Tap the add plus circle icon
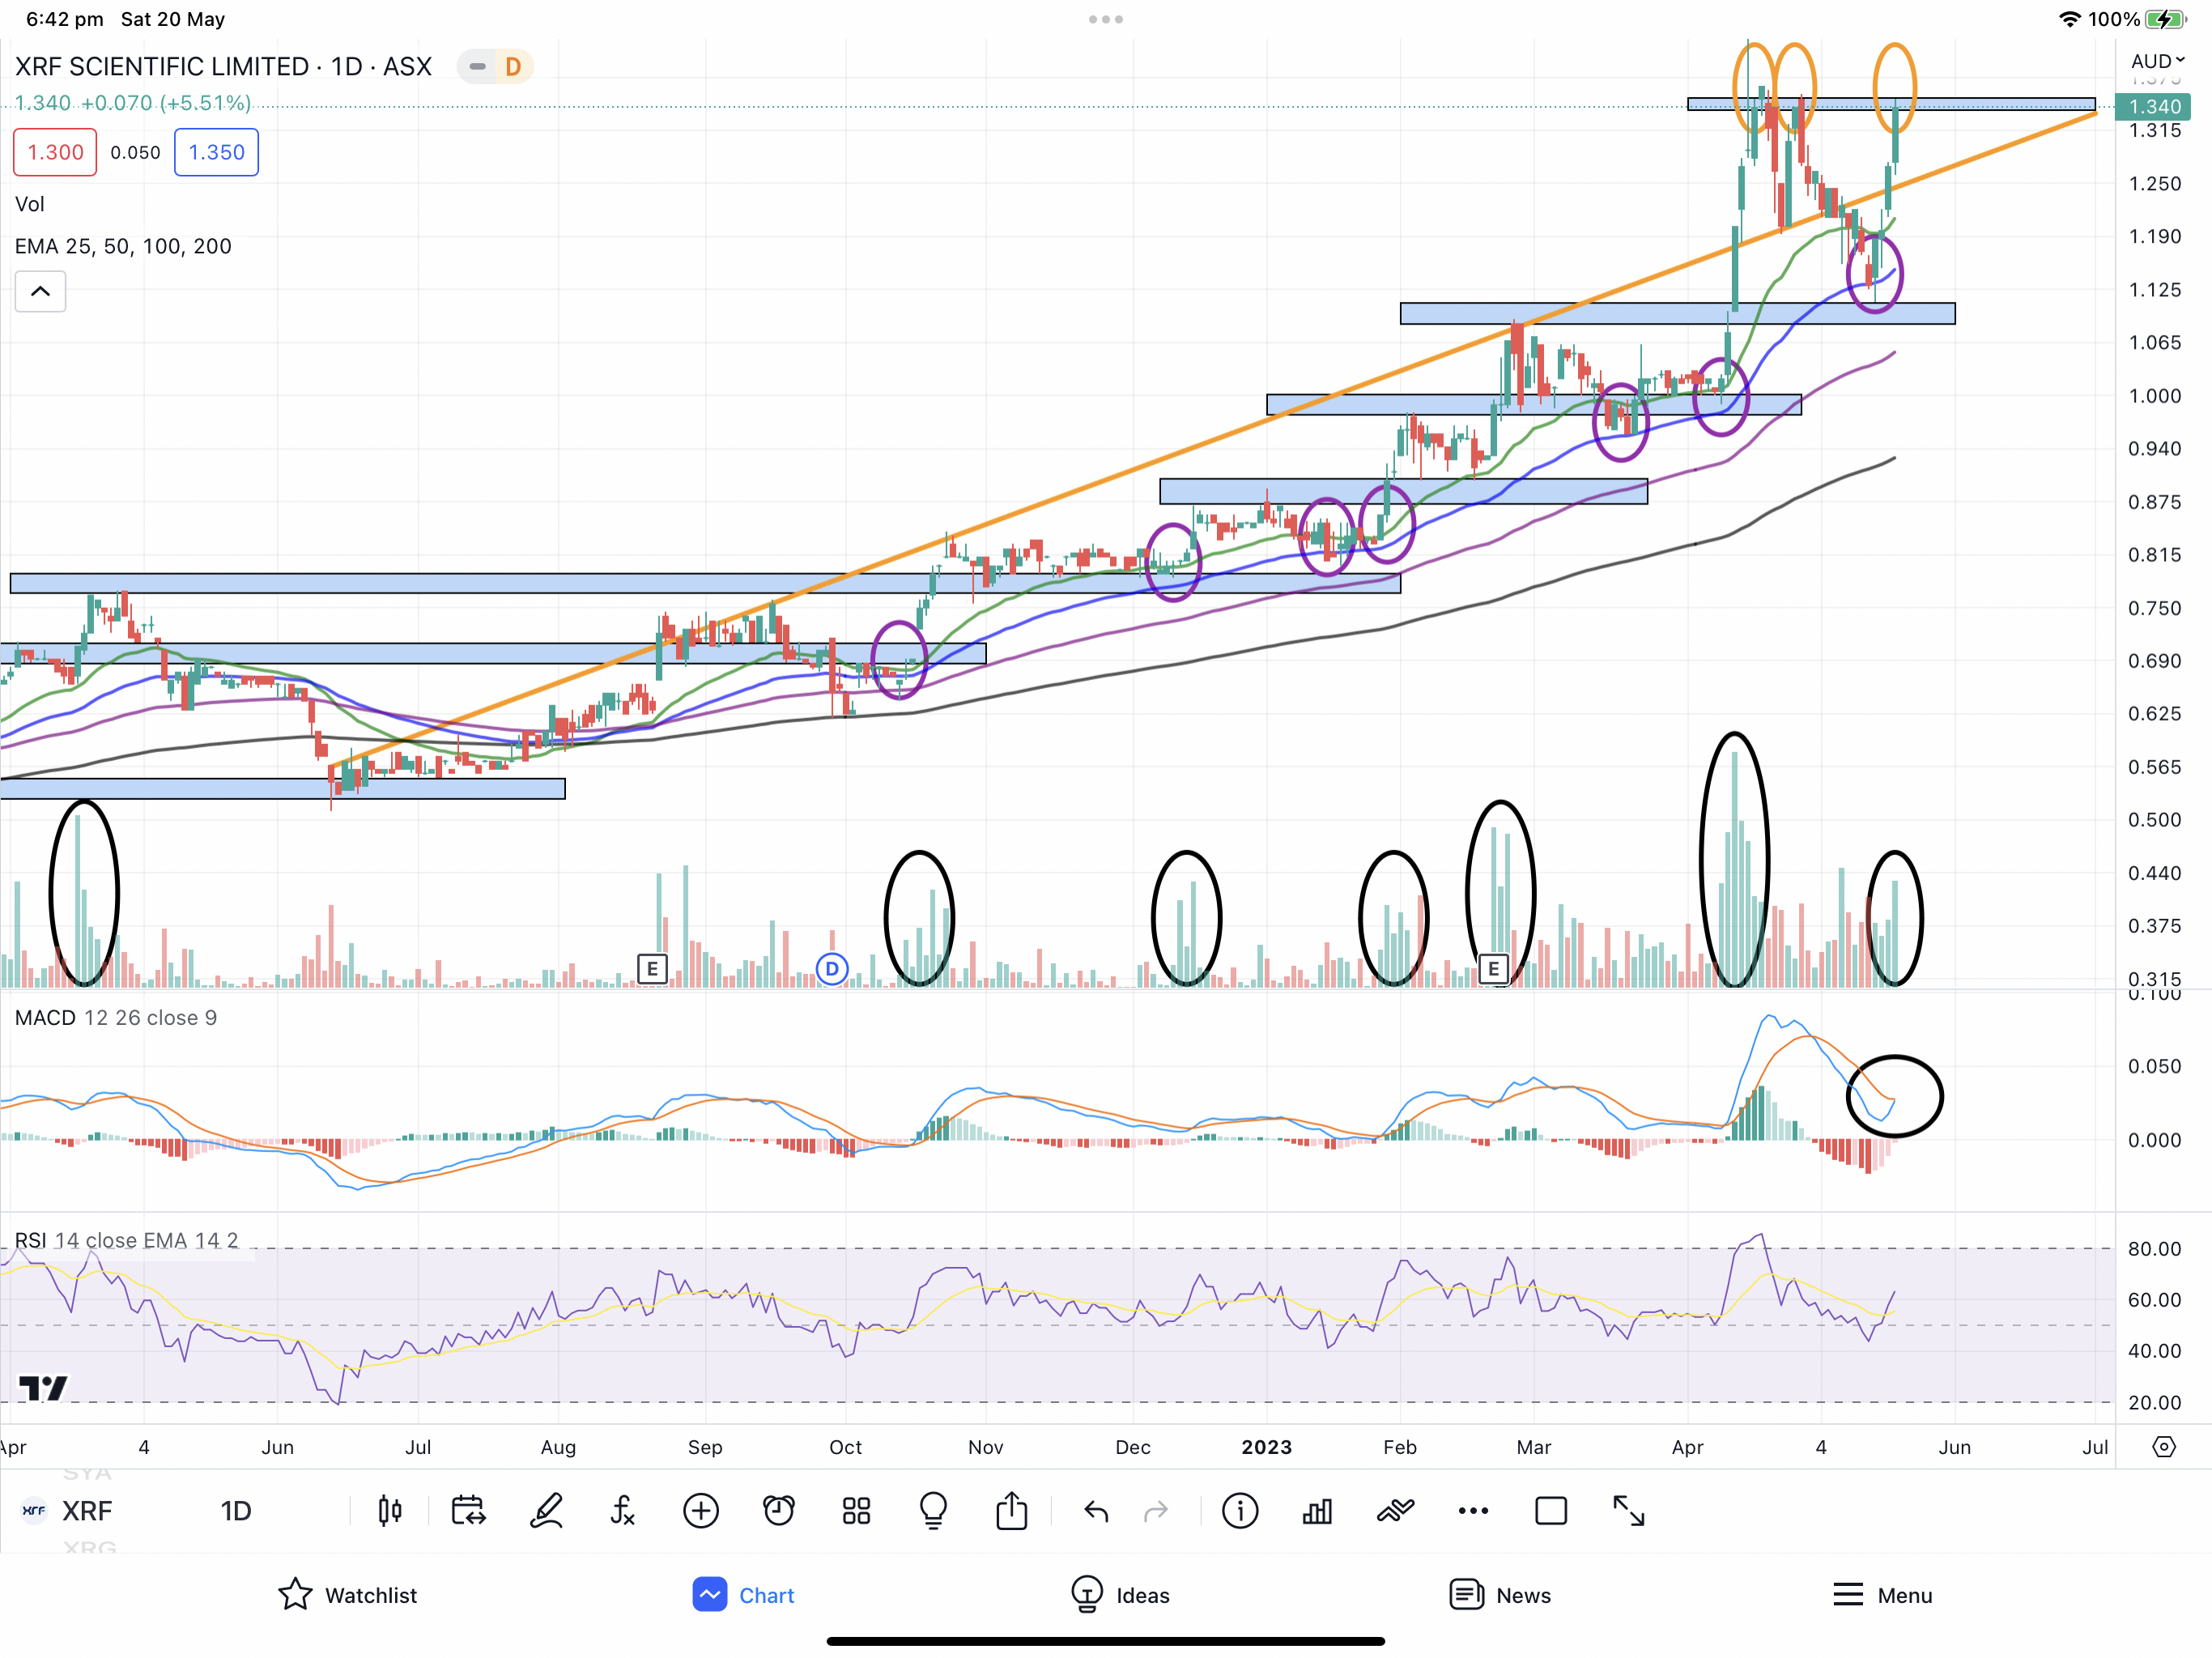The height and width of the screenshot is (1658, 2212). click(x=701, y=1511)
